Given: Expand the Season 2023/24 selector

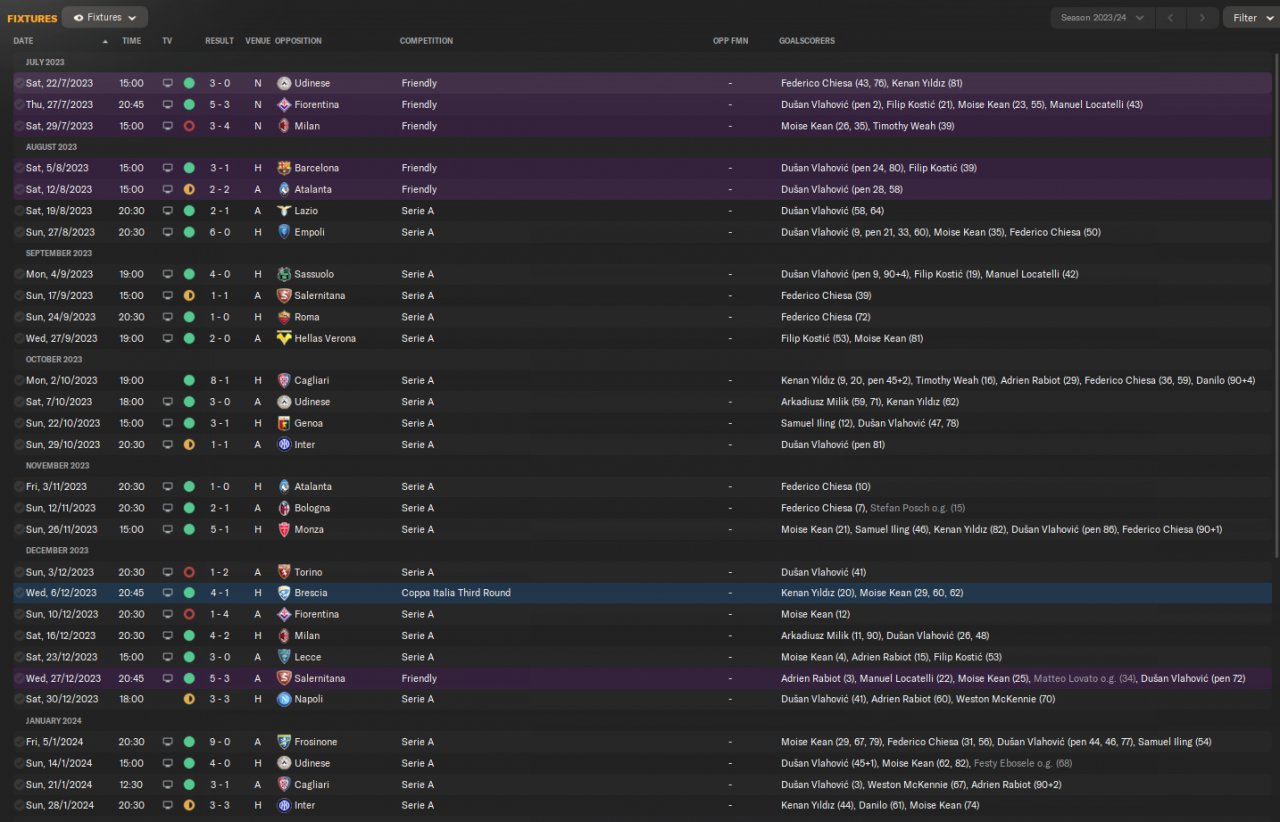Looking at the screenshot, I should click(1102, 17).
